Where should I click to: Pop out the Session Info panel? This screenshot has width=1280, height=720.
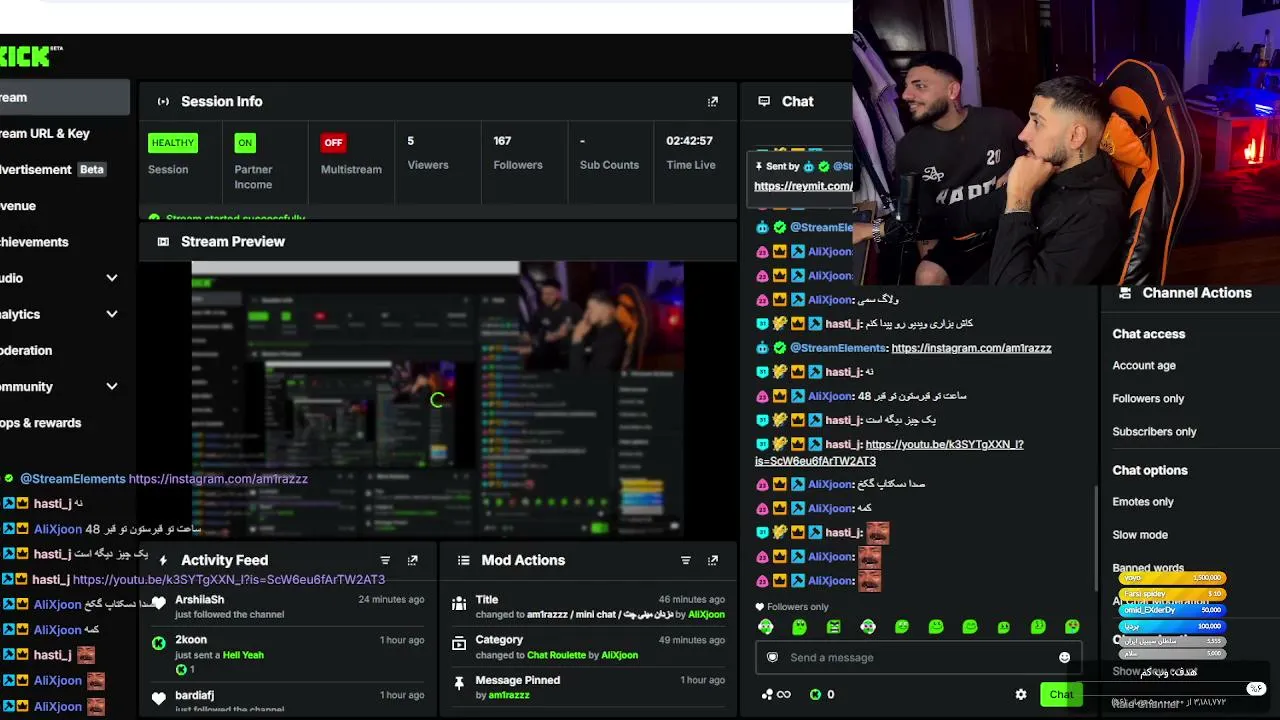click(x=713, y=101)
